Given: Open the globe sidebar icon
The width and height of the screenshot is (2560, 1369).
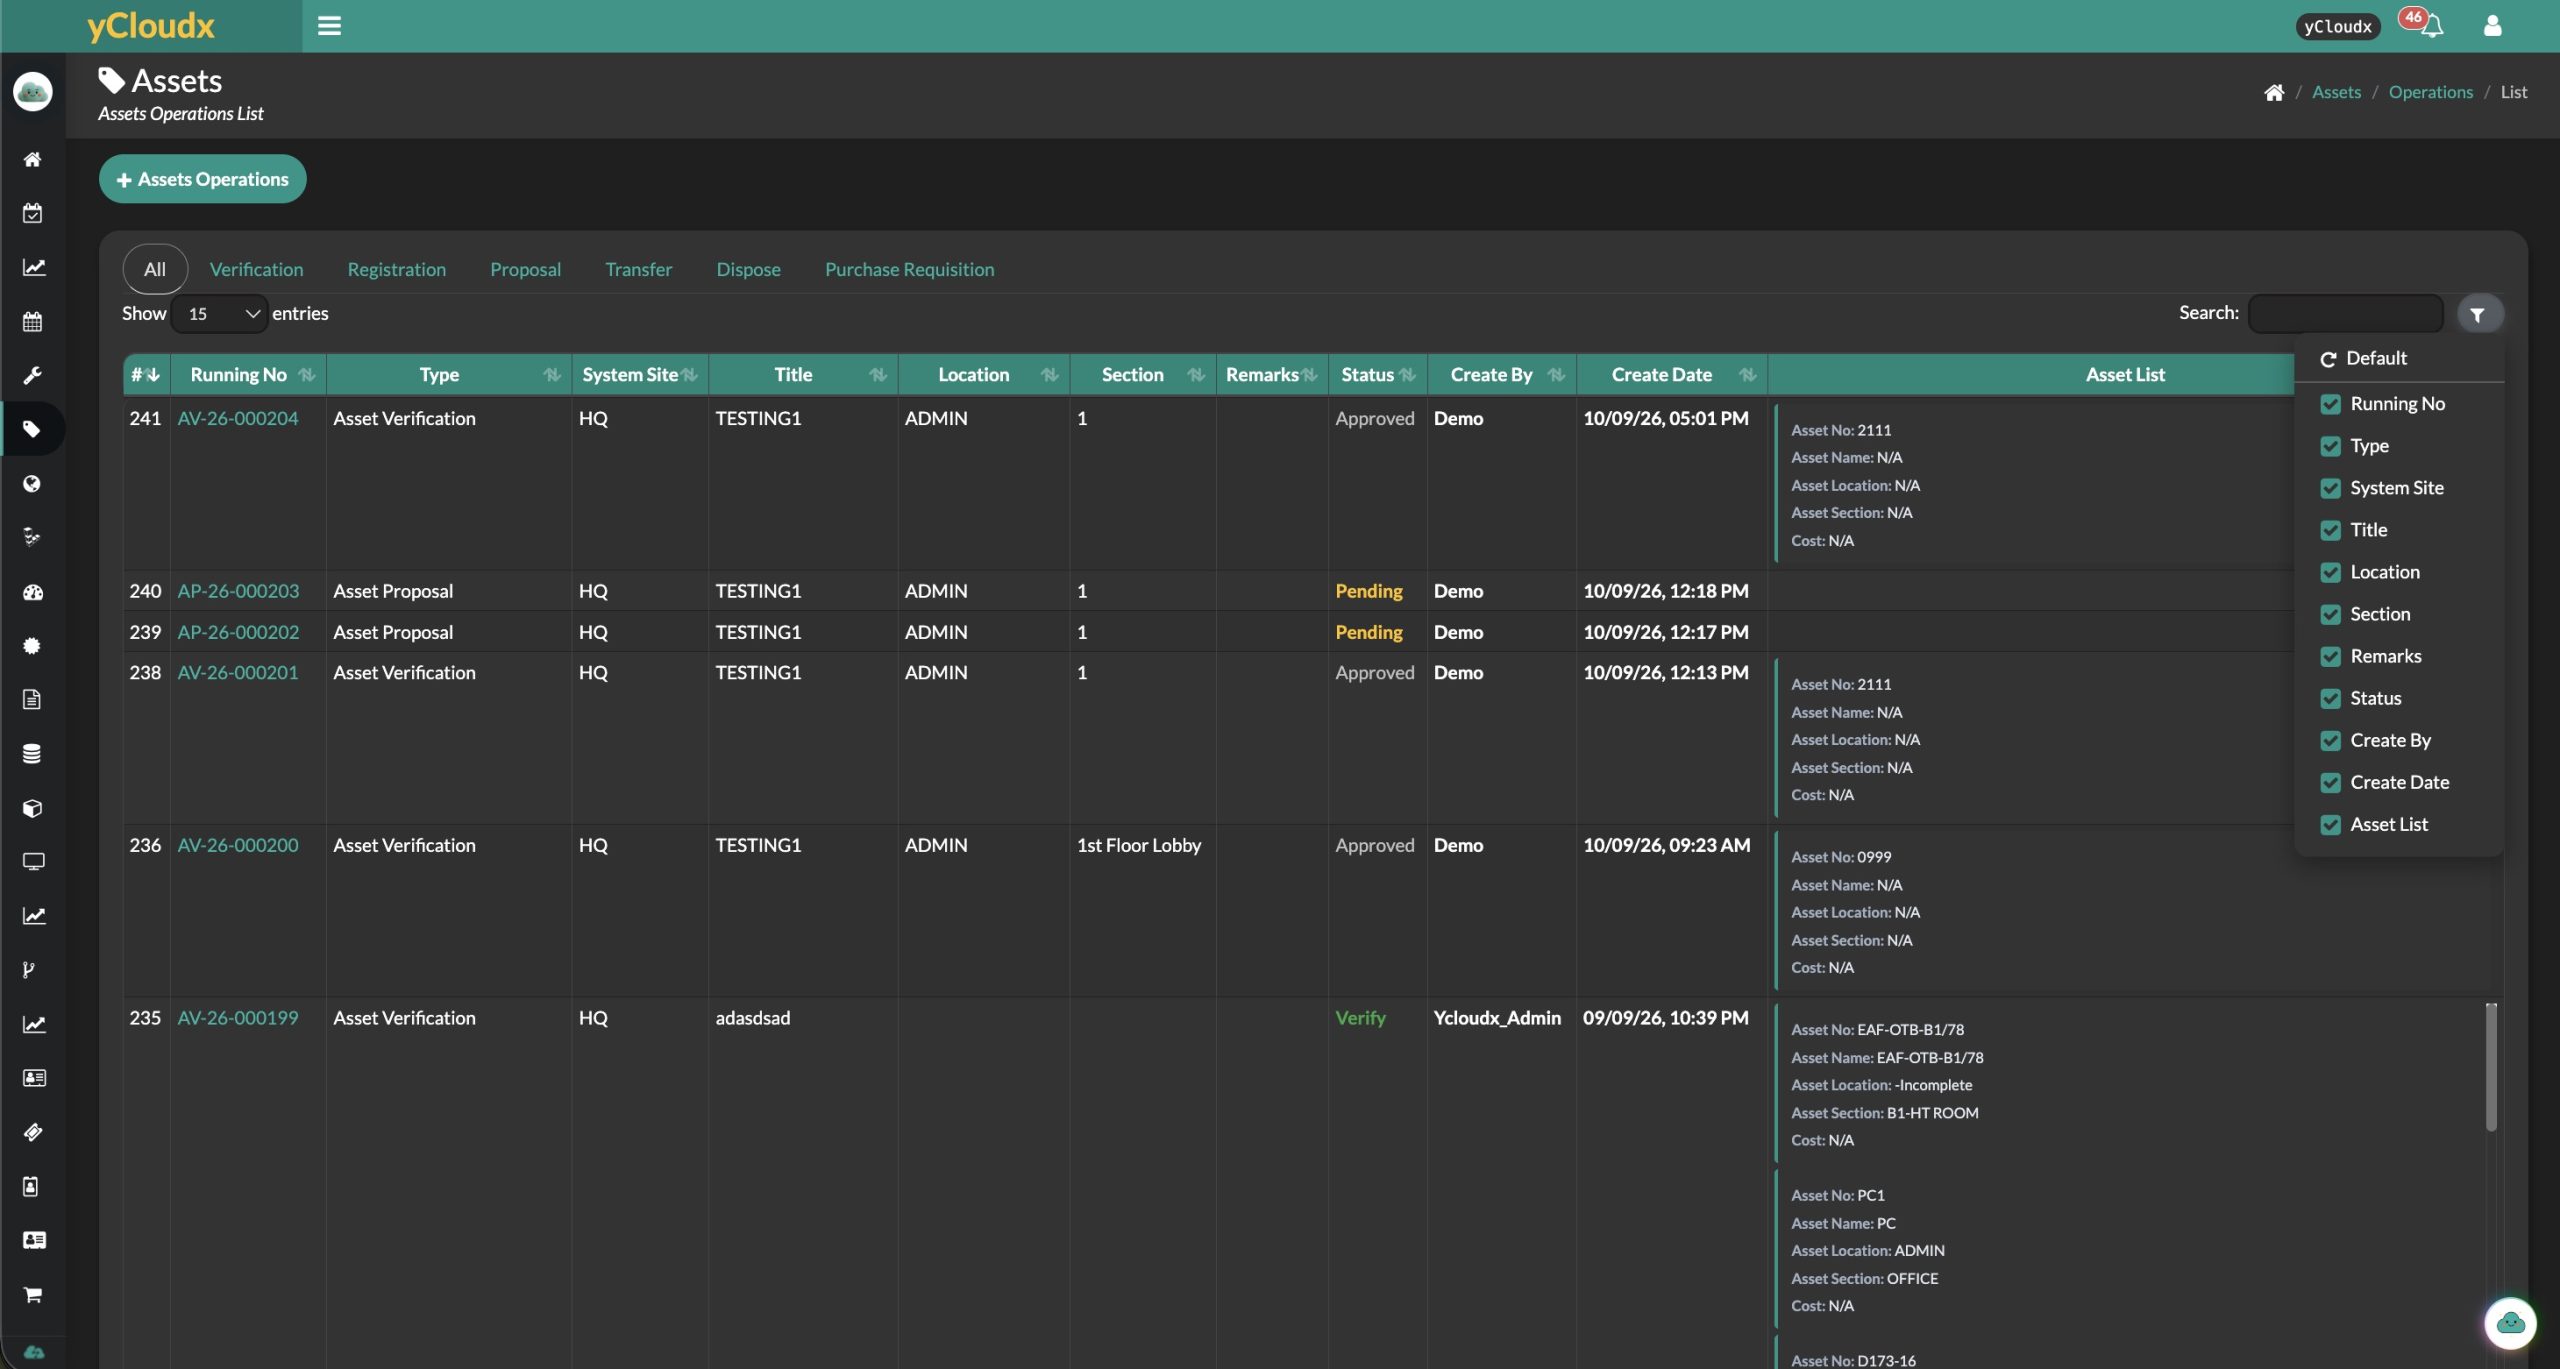Looking at the screenshot, I should coord(33,483).
